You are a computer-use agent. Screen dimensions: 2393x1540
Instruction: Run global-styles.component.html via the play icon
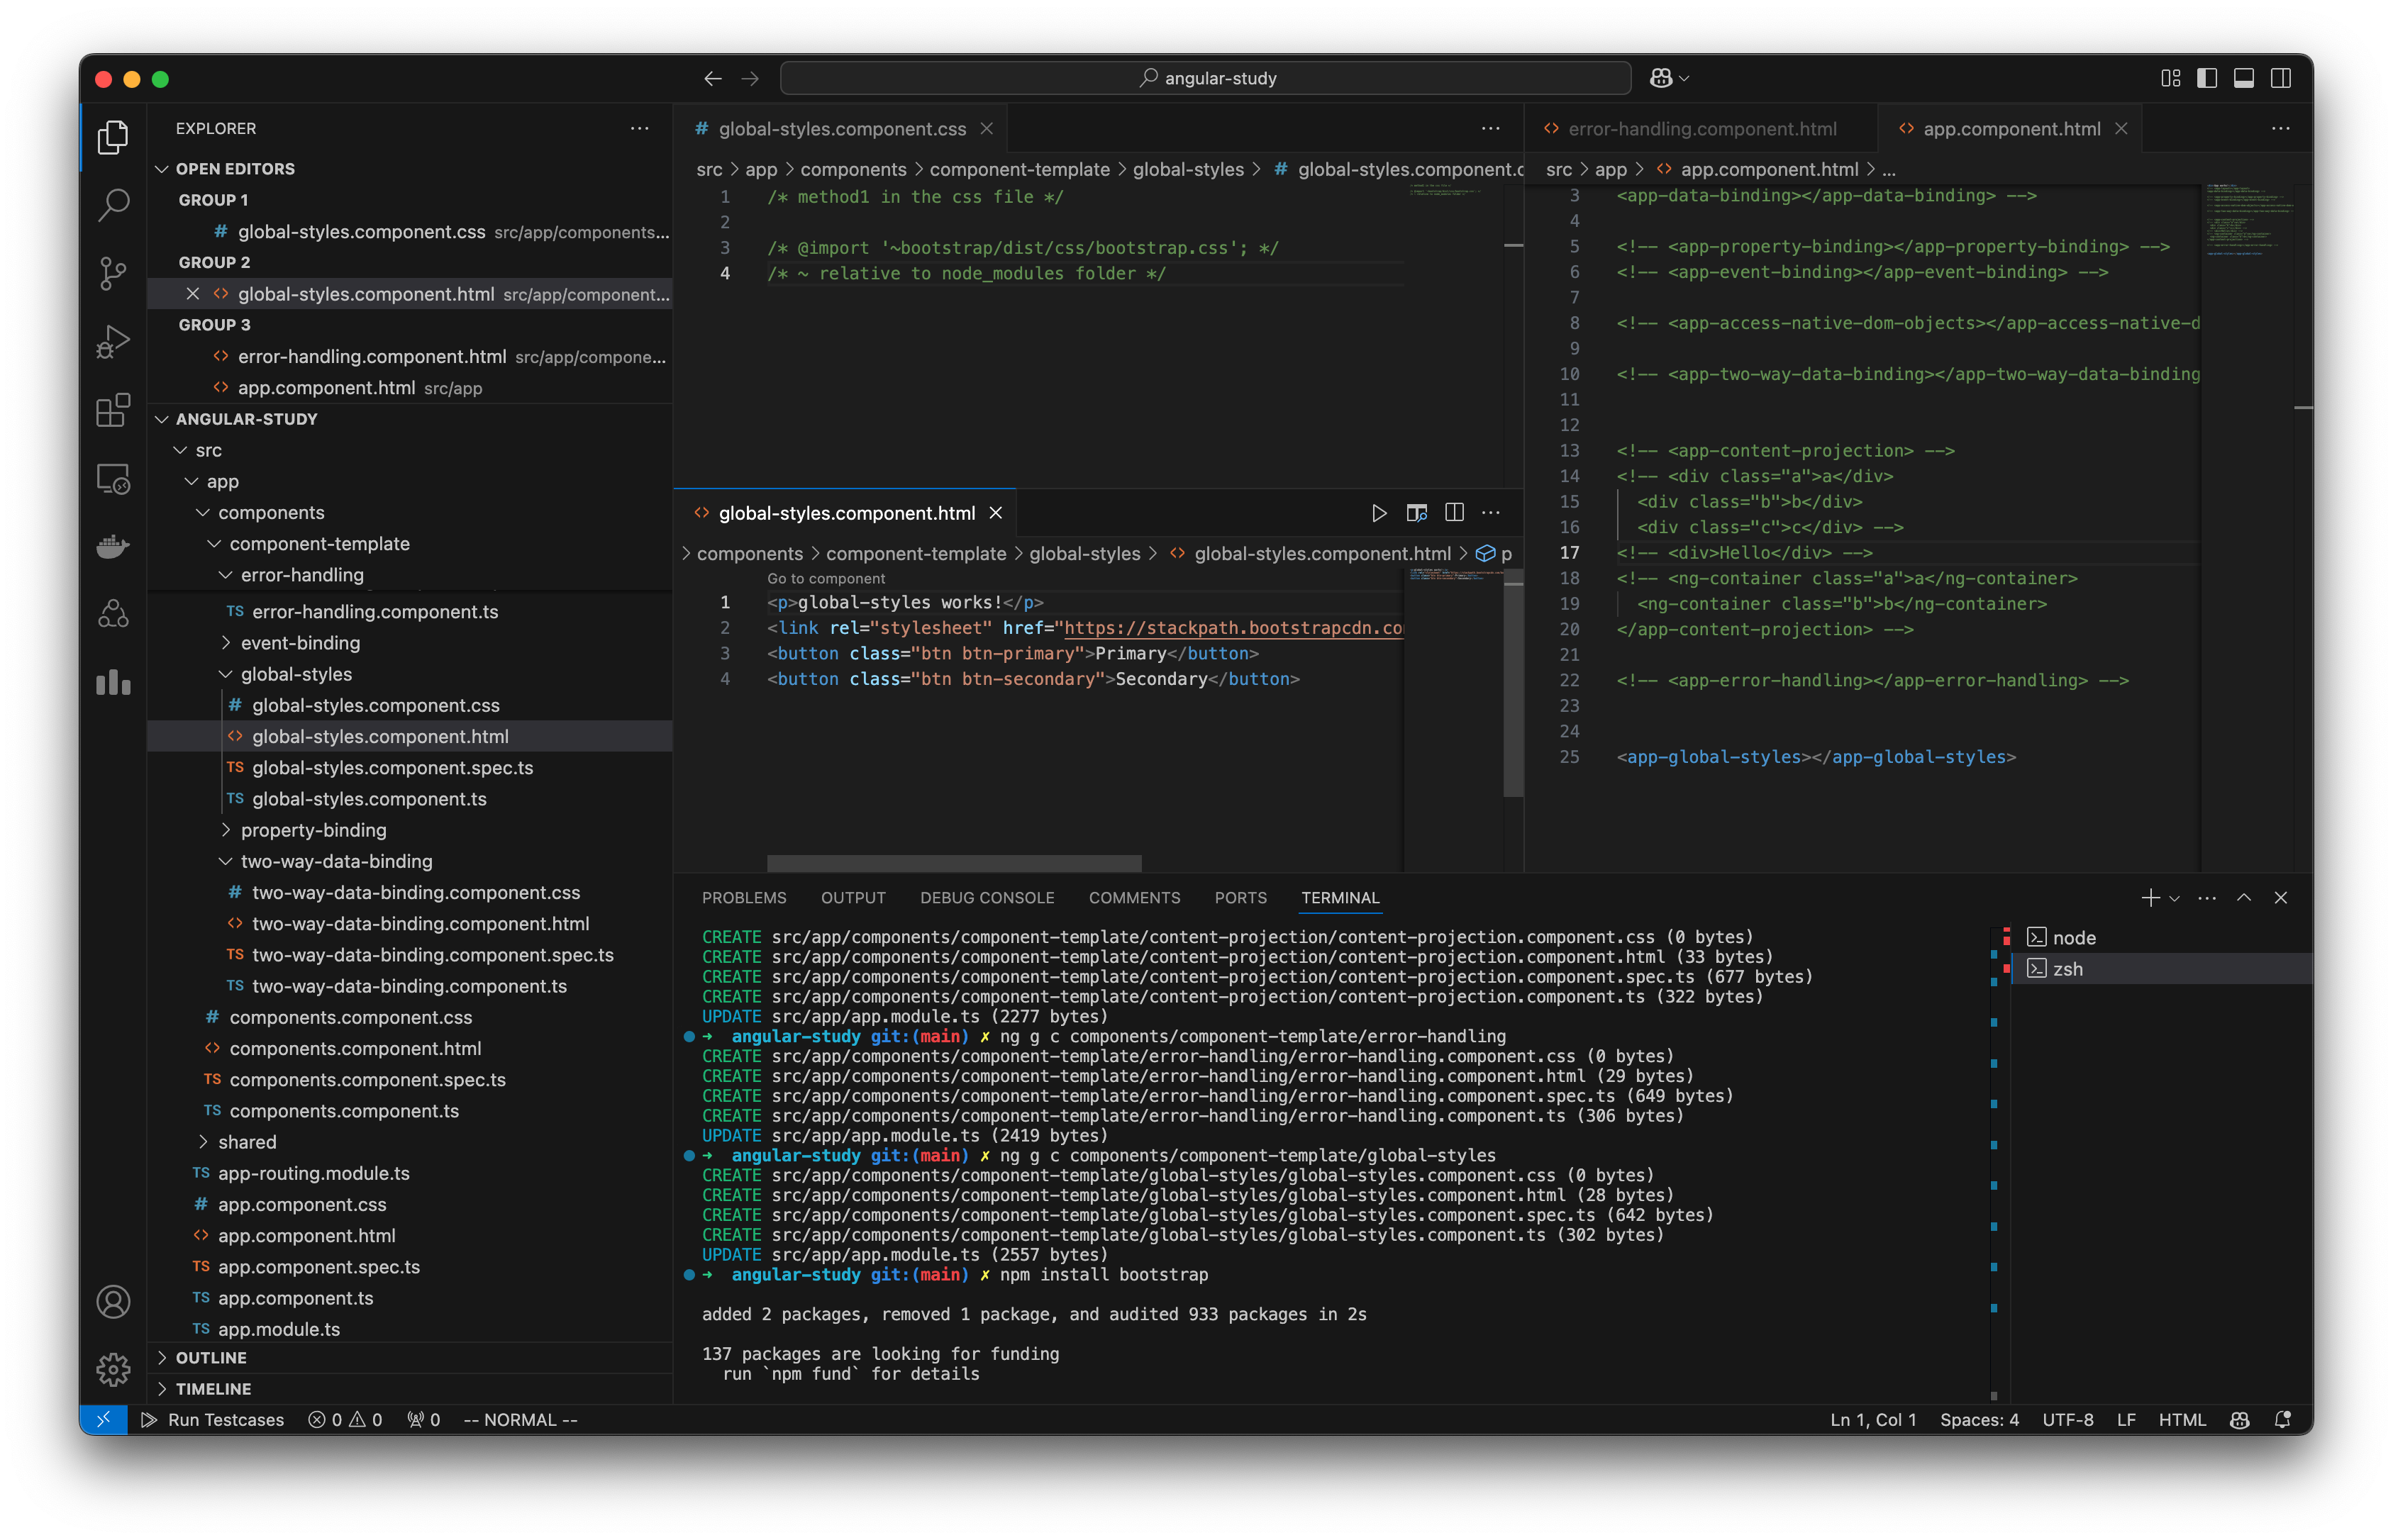click(1380, 512)
